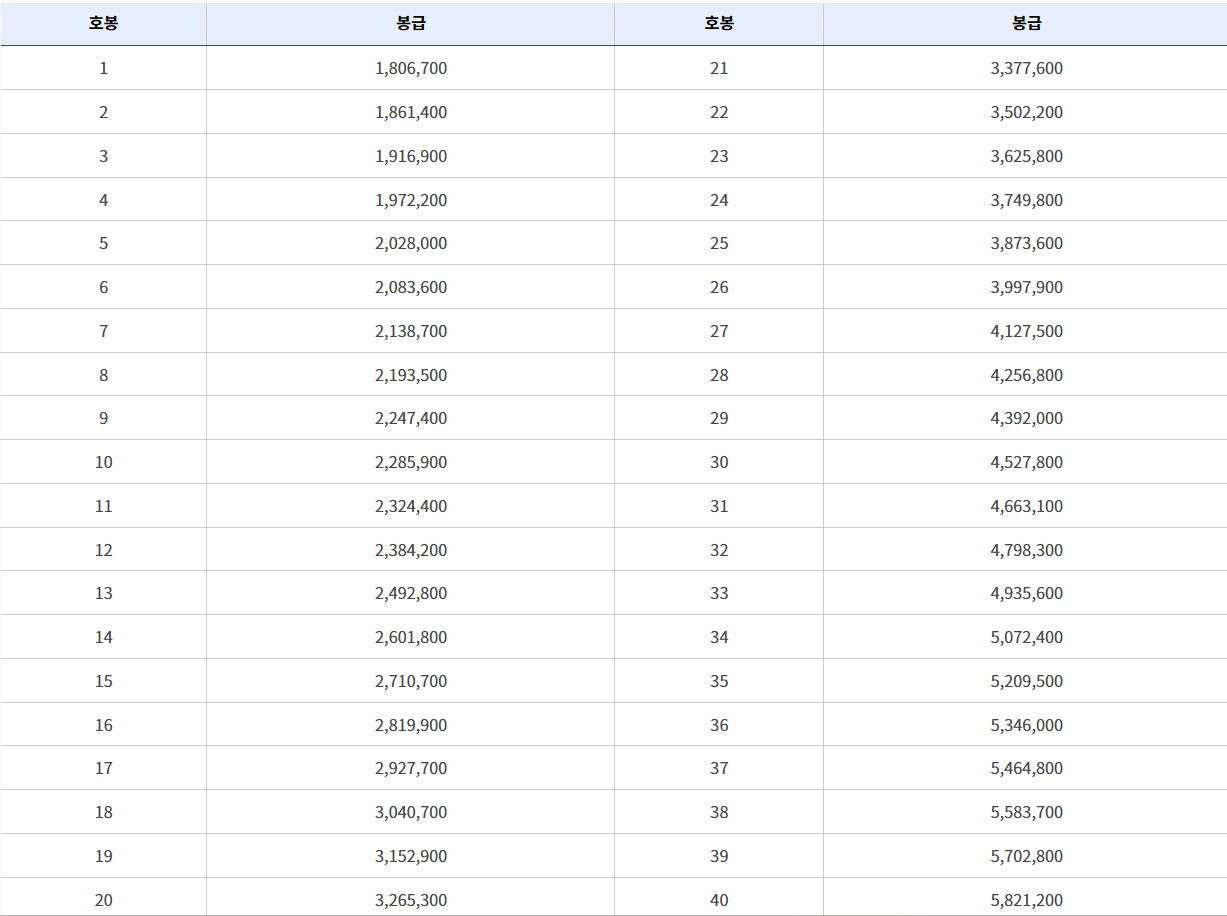Click the salary figure 5,464,800
The width and height of the screenshot is (1227, 916).
1027,768
